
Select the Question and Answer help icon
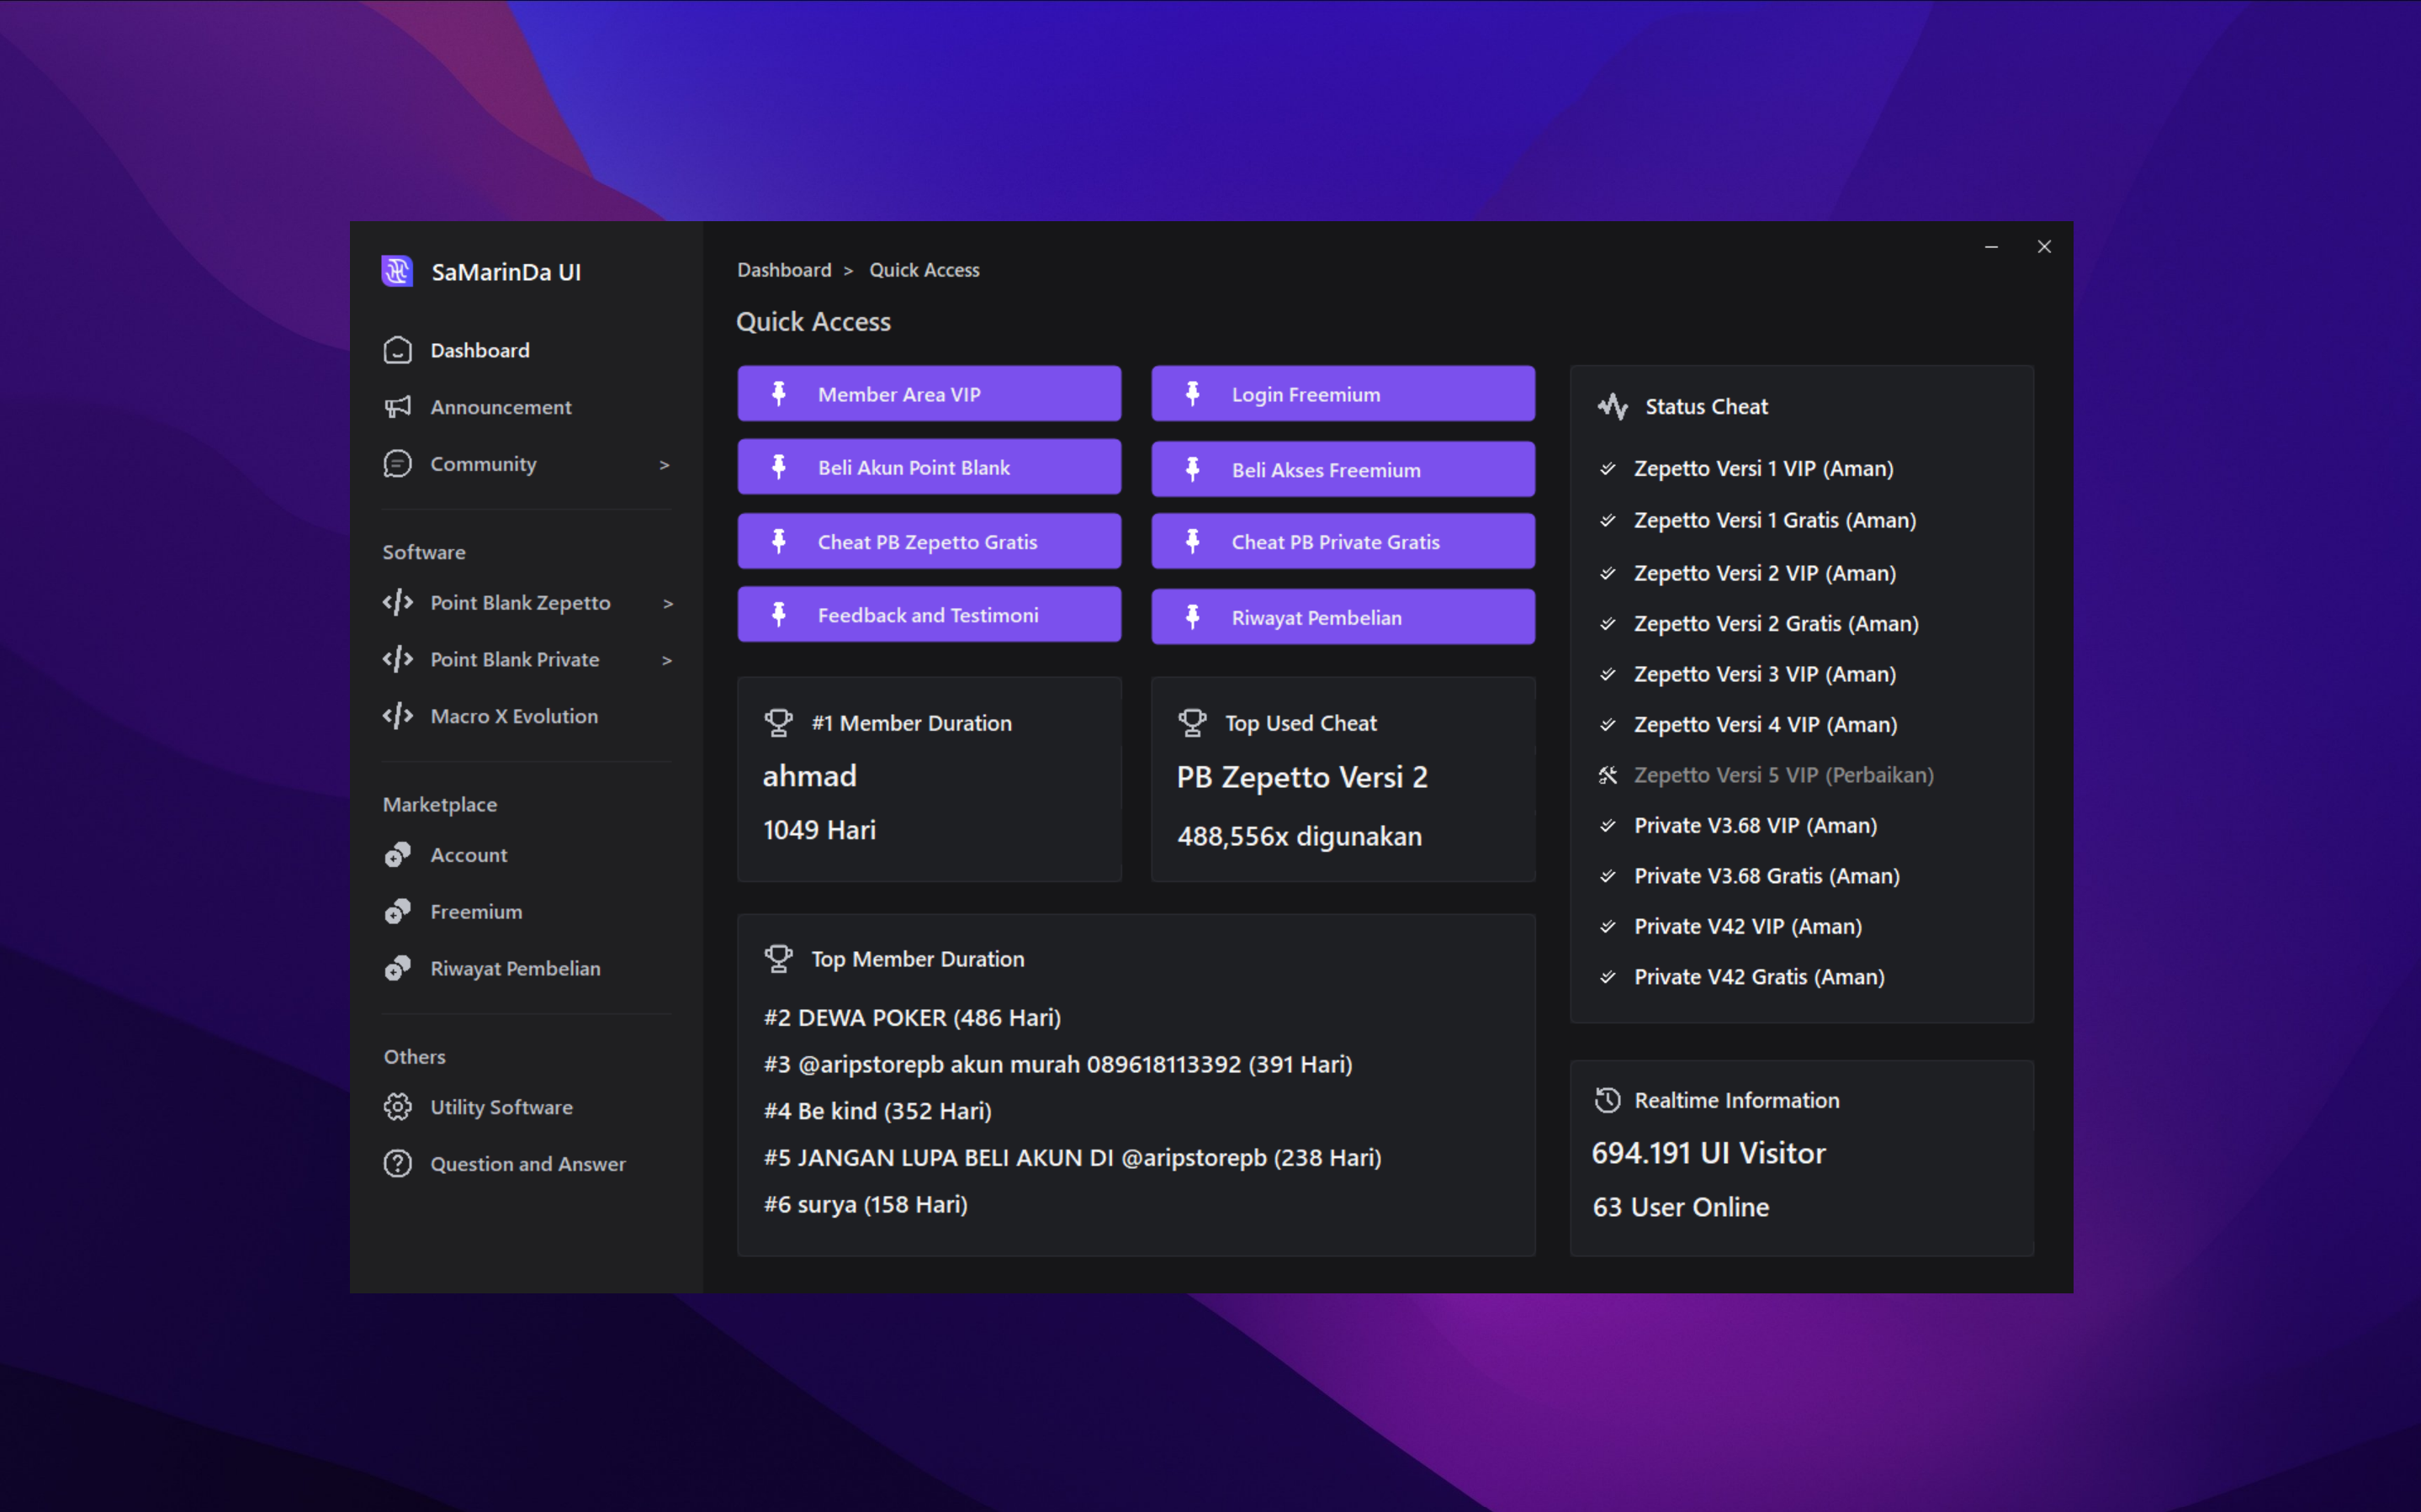pyautogui.click(x=397, y=1163)
